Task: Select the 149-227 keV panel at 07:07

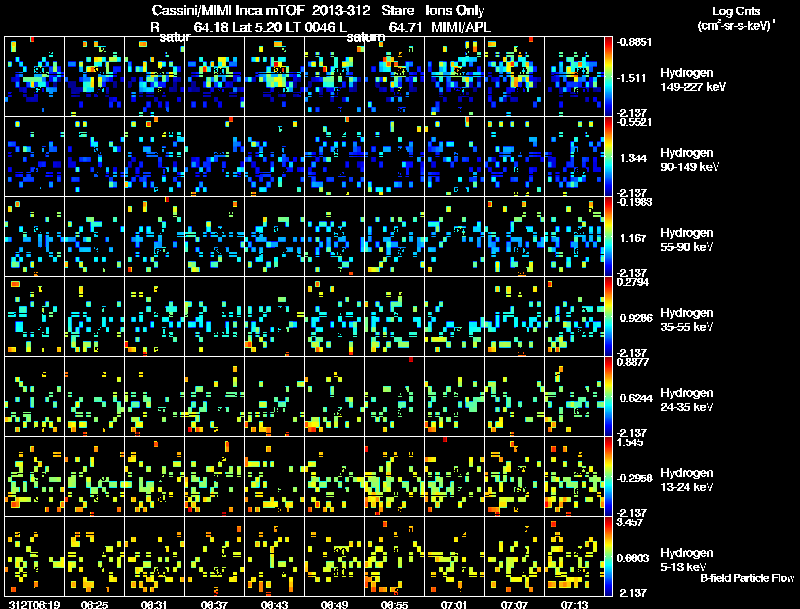Action: tap(515, 77)
